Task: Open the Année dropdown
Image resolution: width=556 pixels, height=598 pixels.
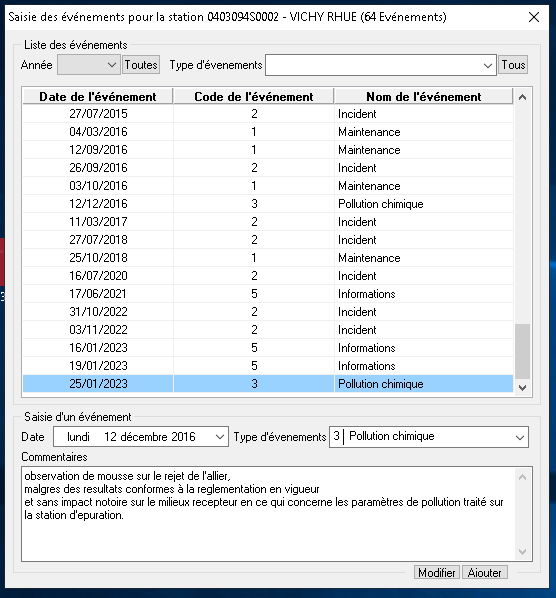Action: 89,65
